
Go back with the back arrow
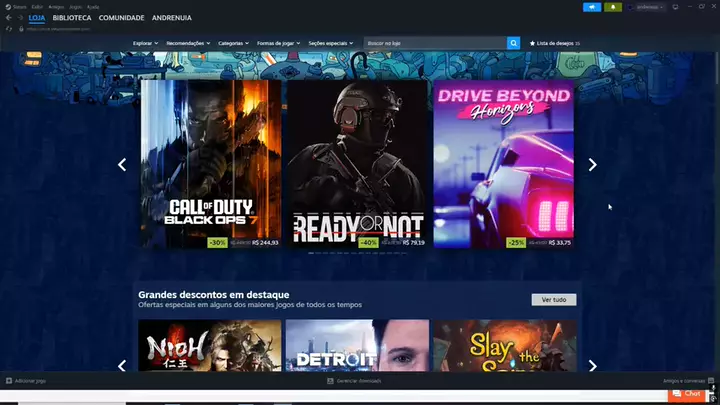point(8,18)
